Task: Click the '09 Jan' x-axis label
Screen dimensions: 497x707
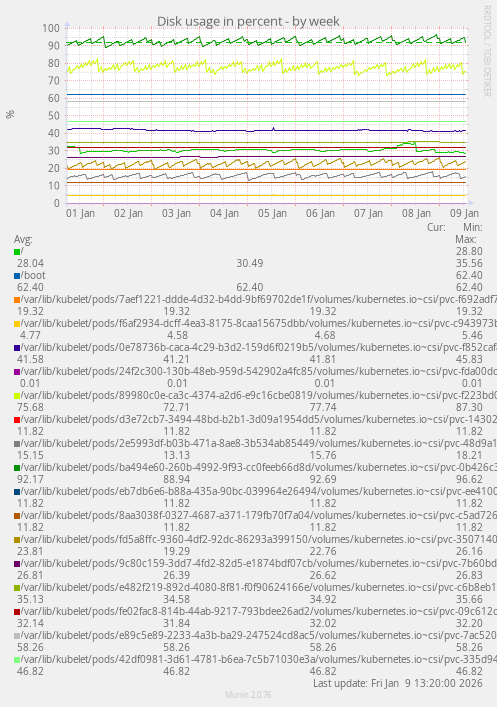Action: pyautogui.click(x=465, y=213)
